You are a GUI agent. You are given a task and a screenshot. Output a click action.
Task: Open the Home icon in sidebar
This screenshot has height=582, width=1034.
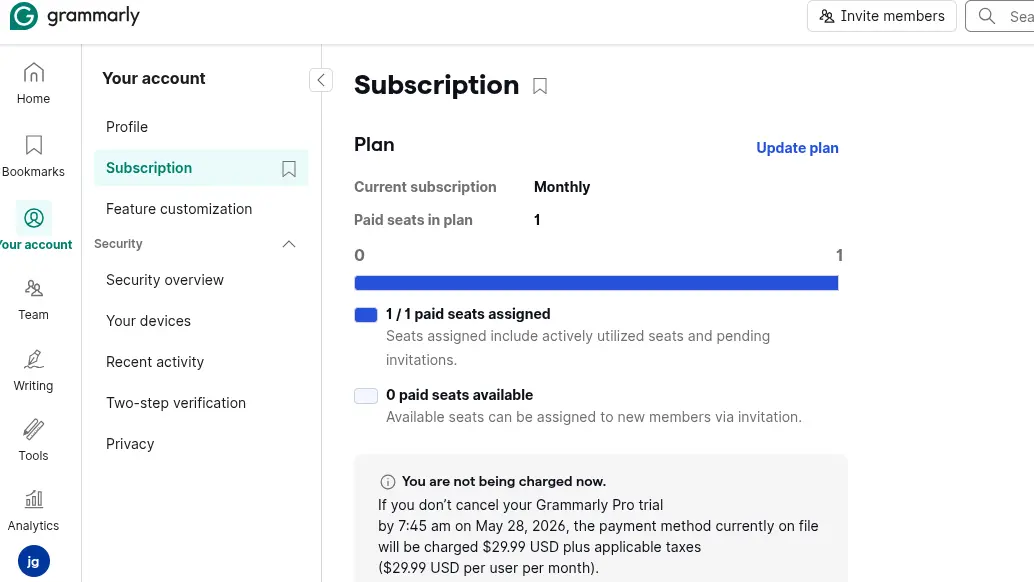tap(34, 73)
